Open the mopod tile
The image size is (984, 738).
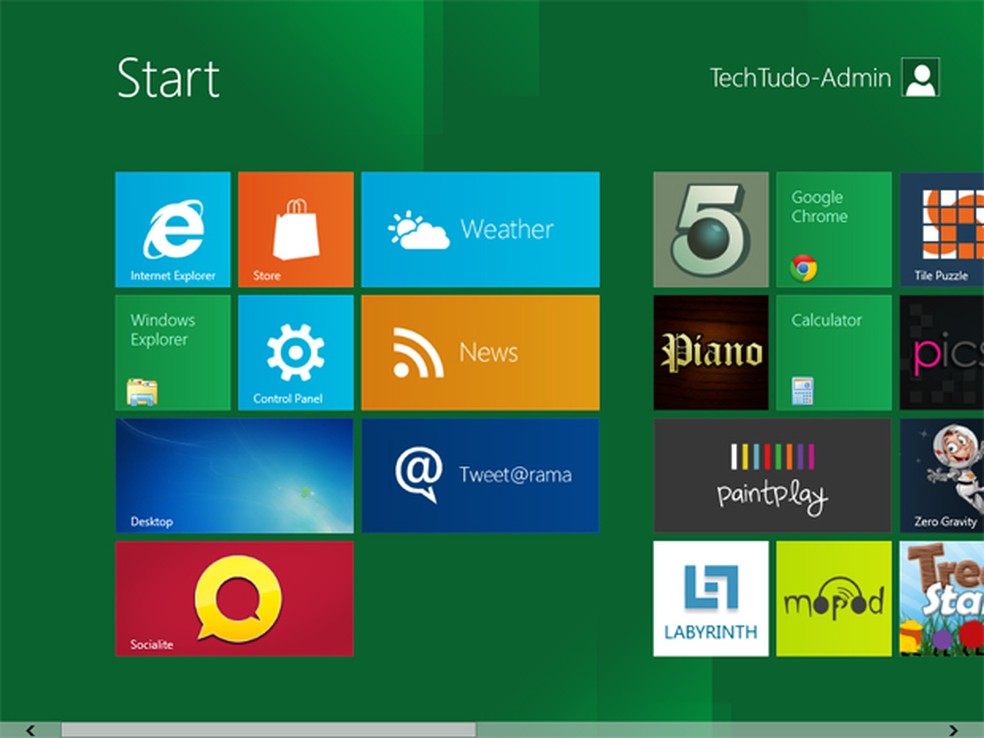[833, 599]
